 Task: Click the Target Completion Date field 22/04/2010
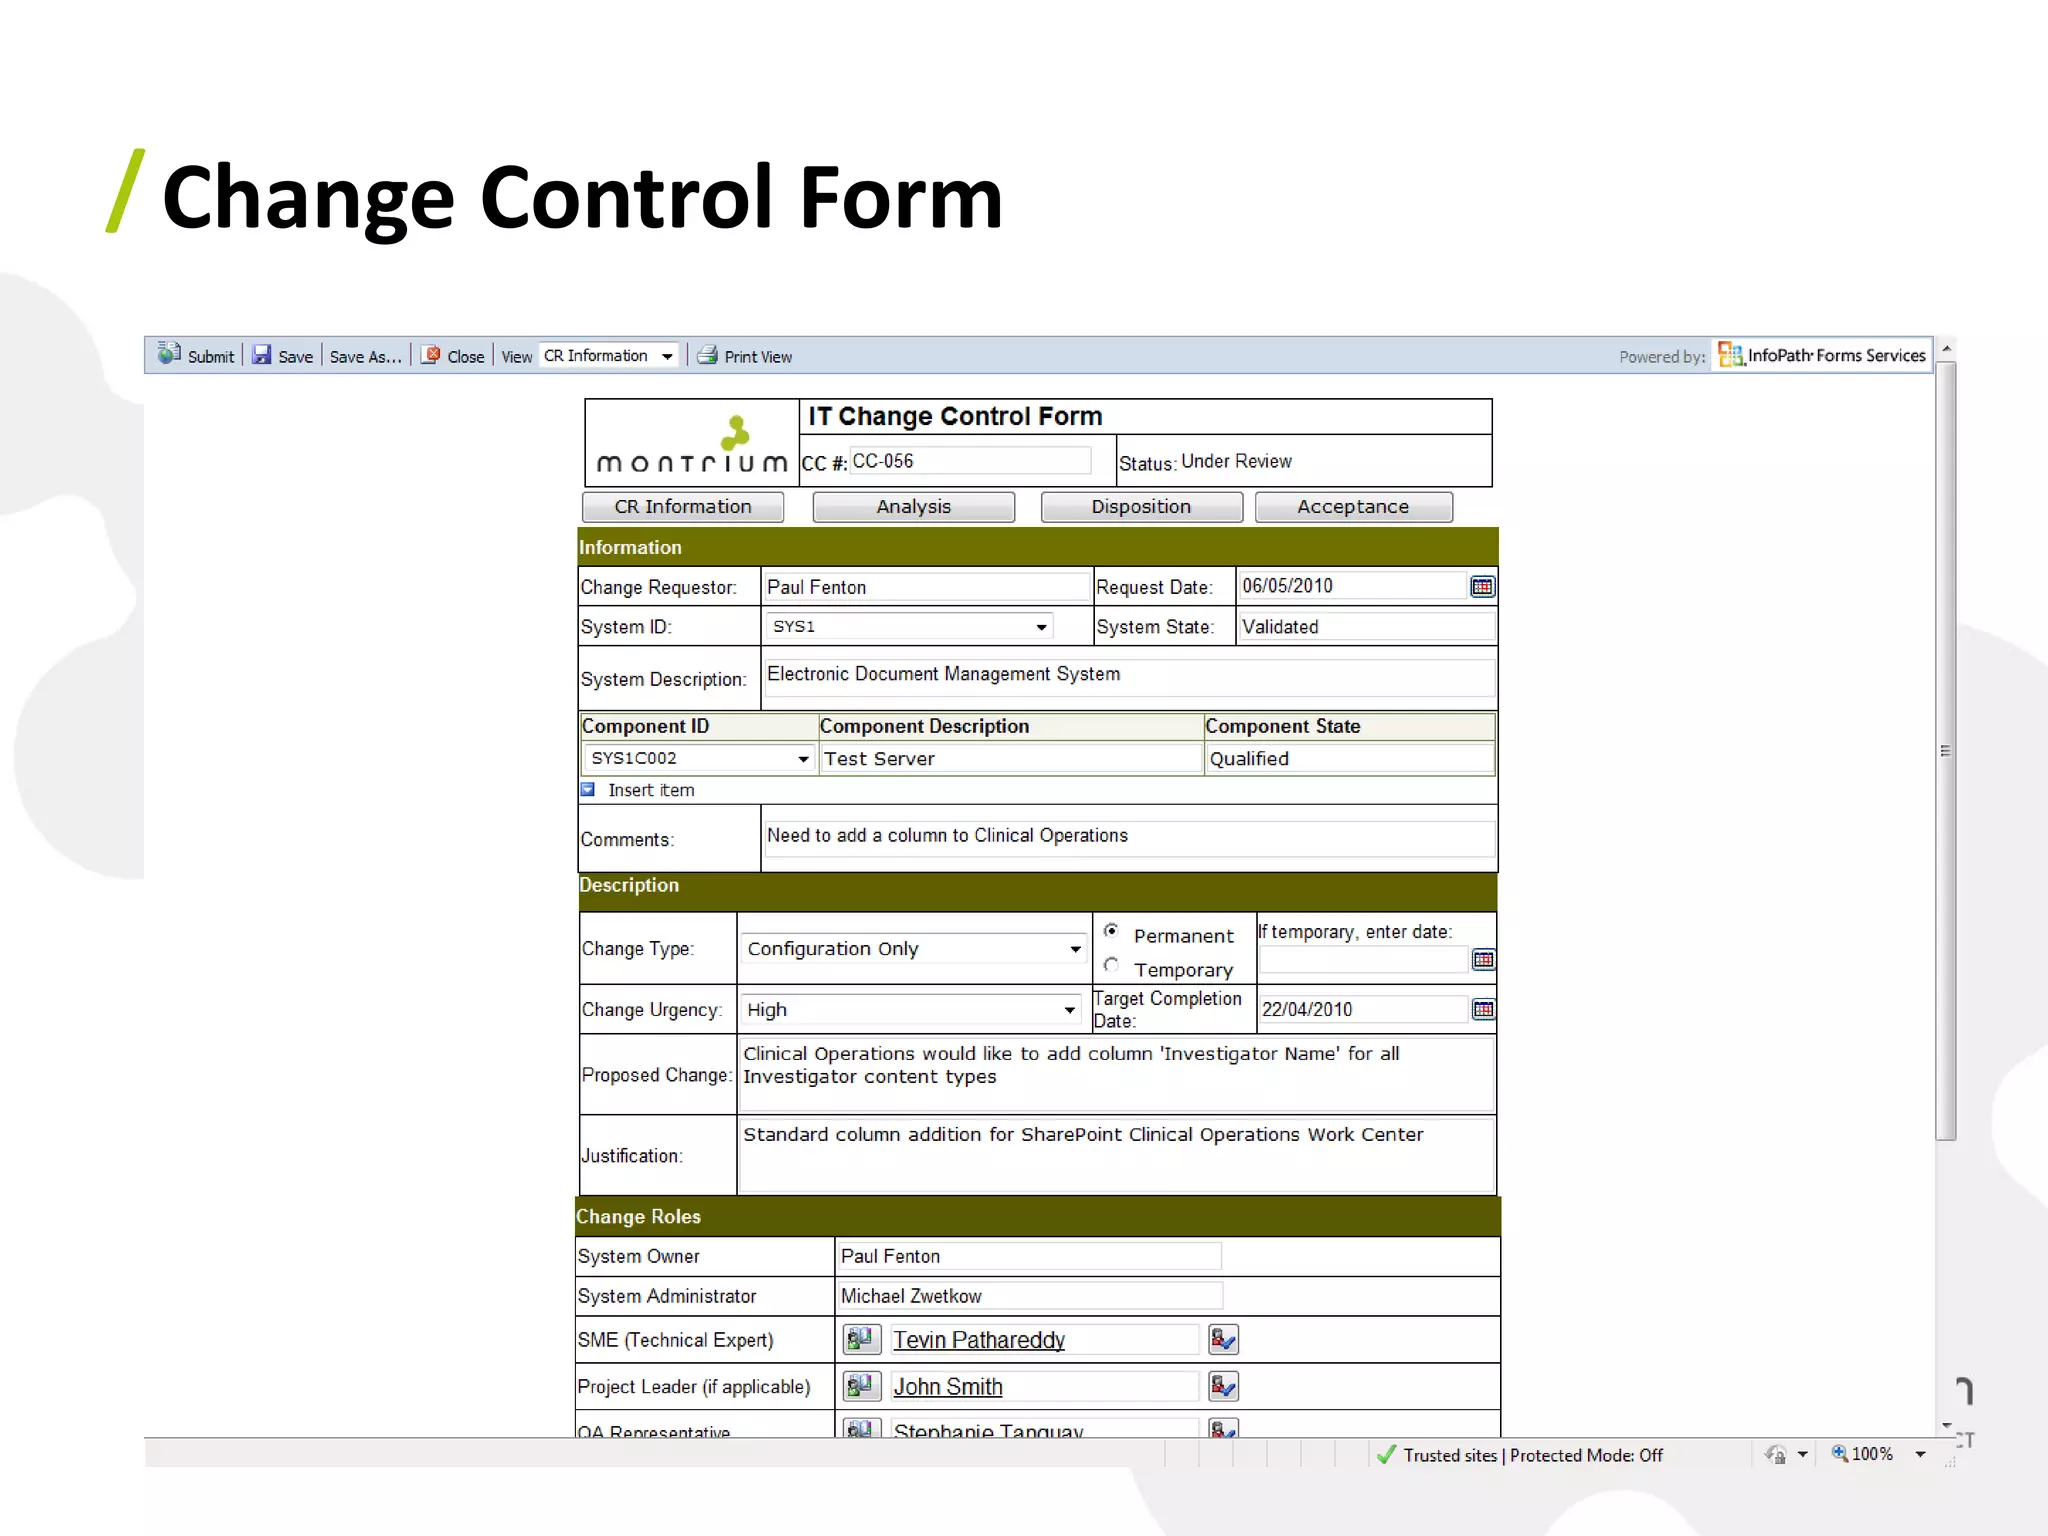(1363, 1009)
